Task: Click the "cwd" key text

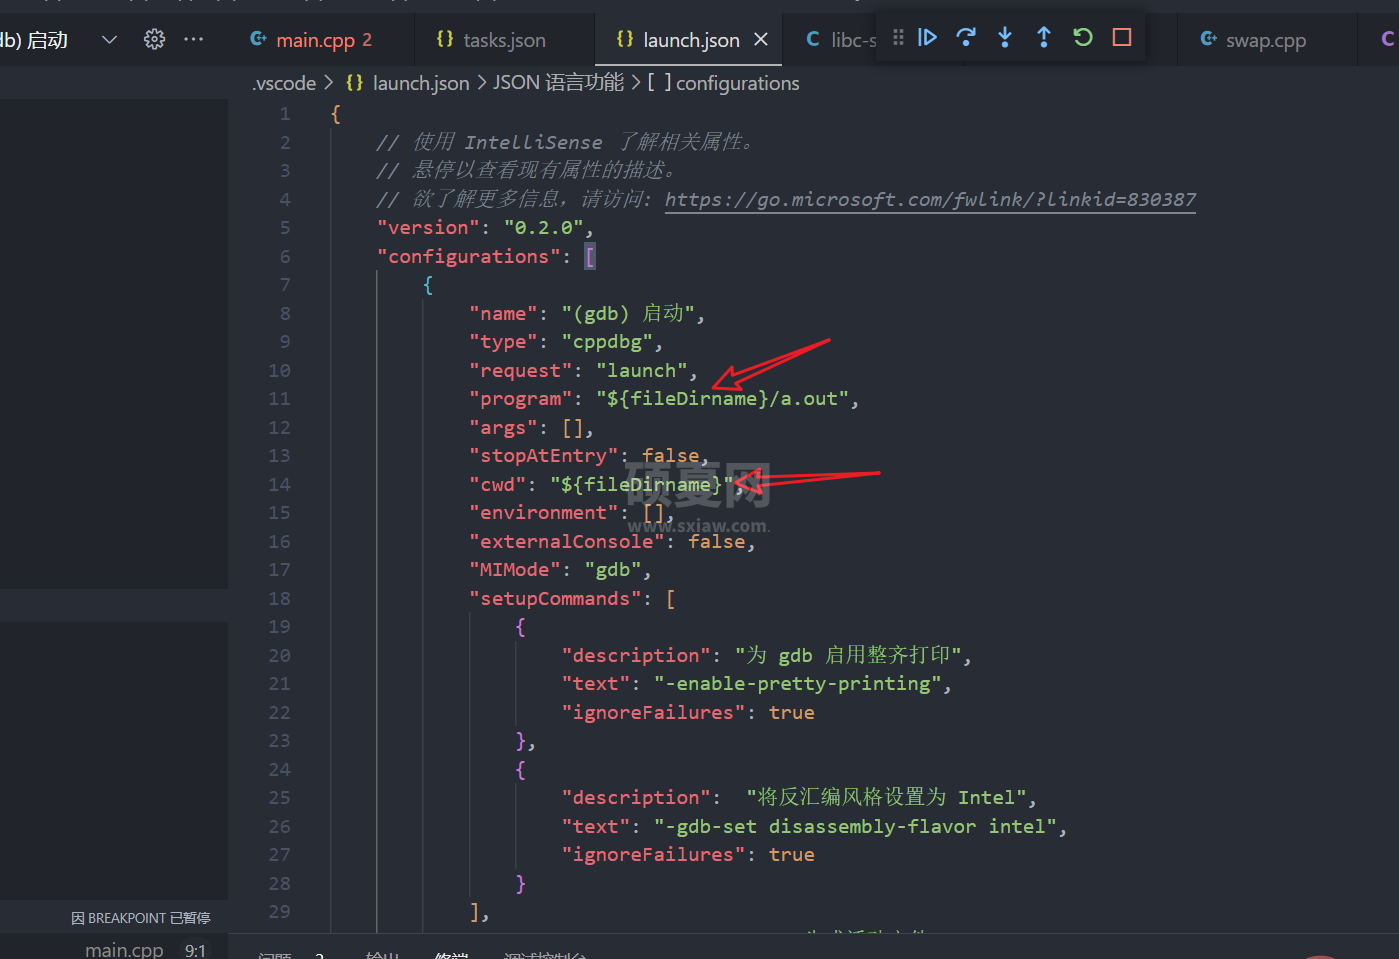Action: pos(498,484)
